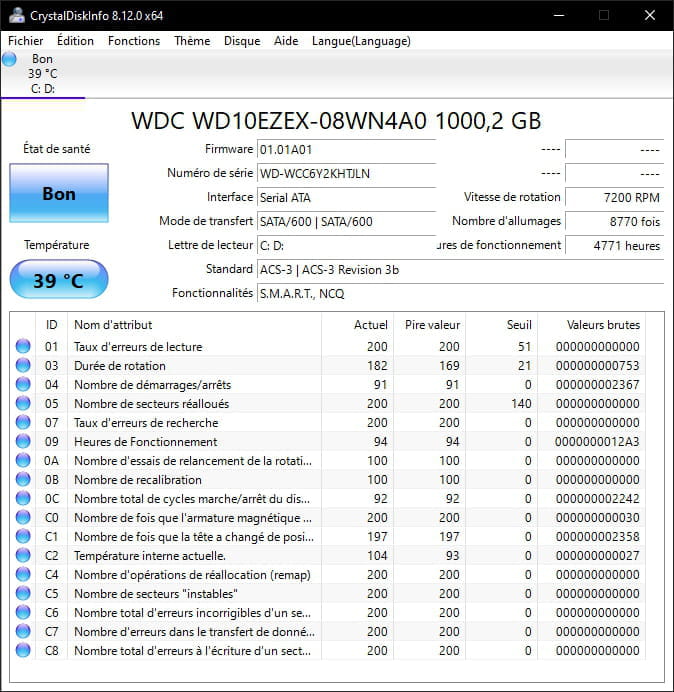Click raw value 000000002367
Screen dimensions: 674x692
click(x=597, y=385)
